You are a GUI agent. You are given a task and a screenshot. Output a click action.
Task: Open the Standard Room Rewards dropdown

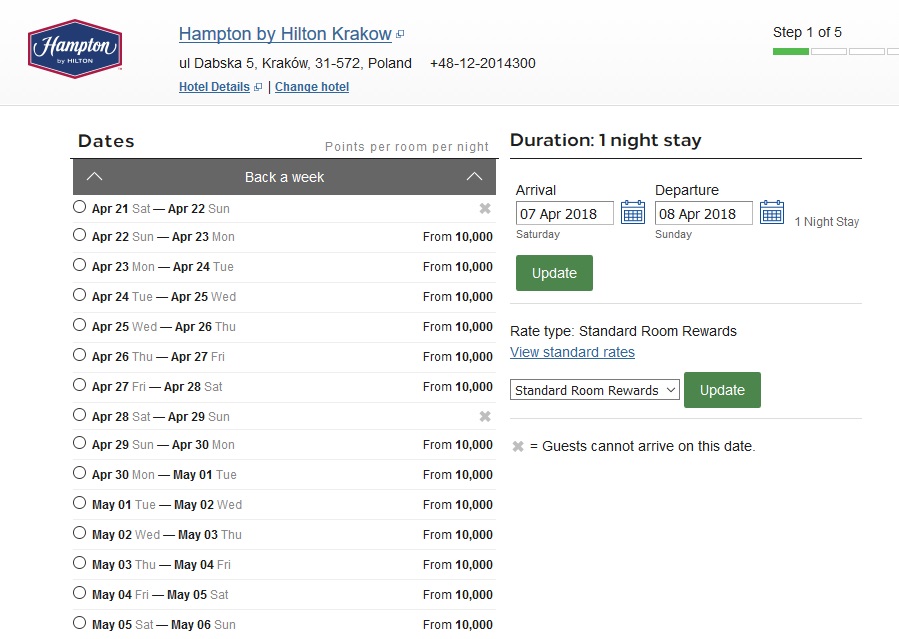[x=594, y=390]
